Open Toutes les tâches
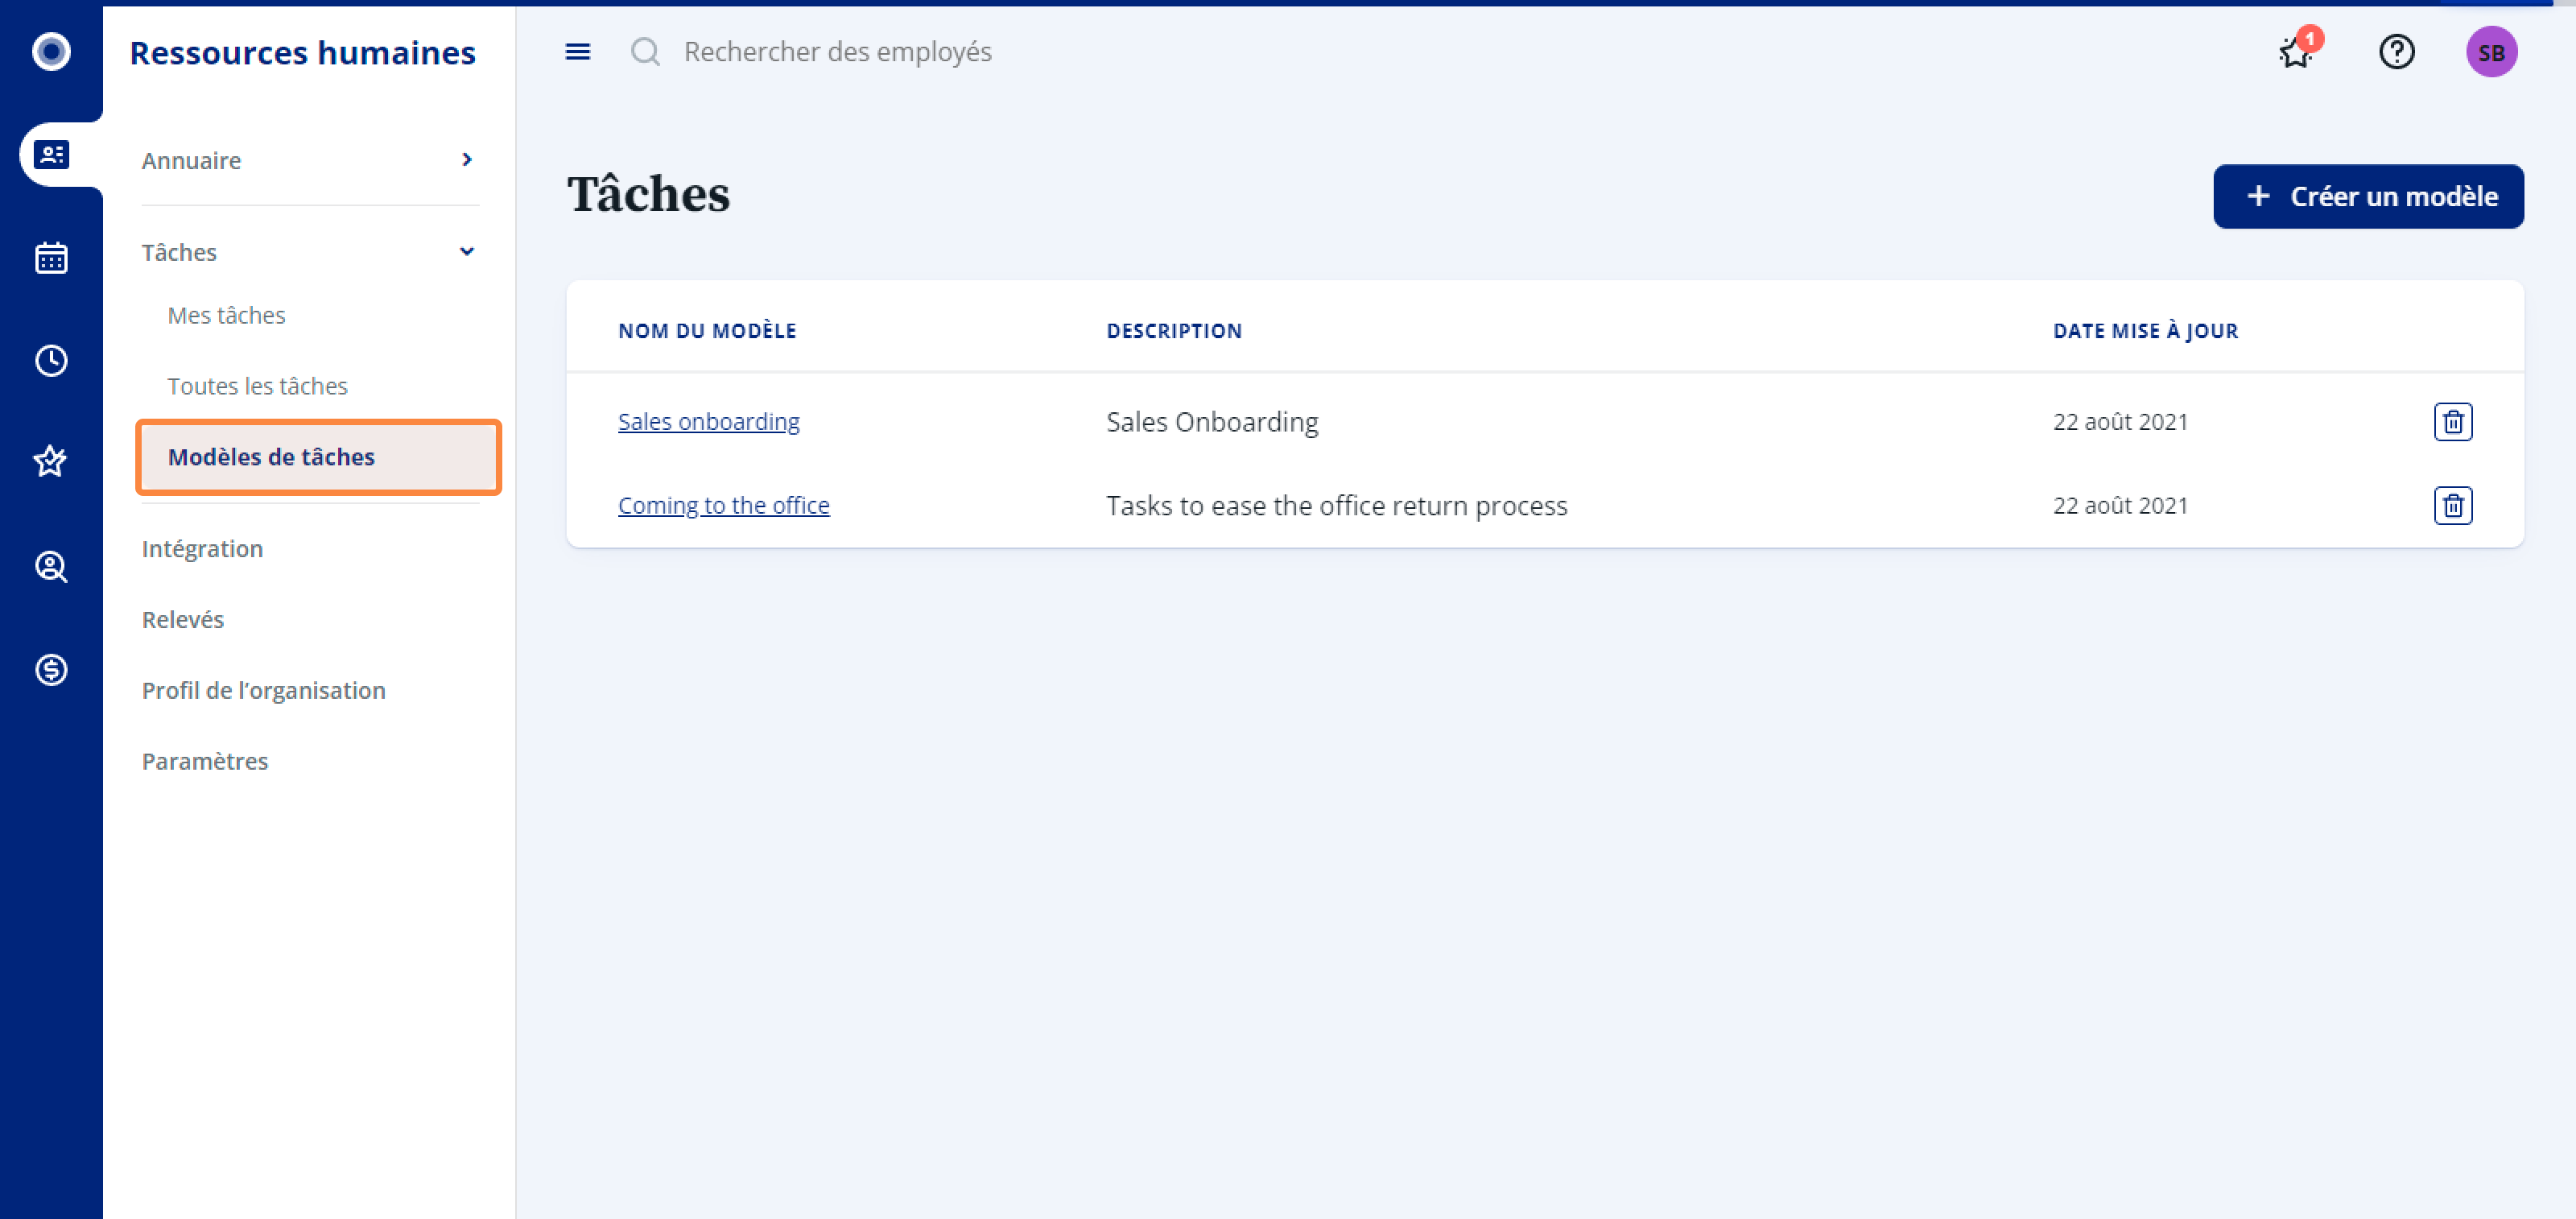The width and height of the screenshot is (2576, 1219). [257, 386]
